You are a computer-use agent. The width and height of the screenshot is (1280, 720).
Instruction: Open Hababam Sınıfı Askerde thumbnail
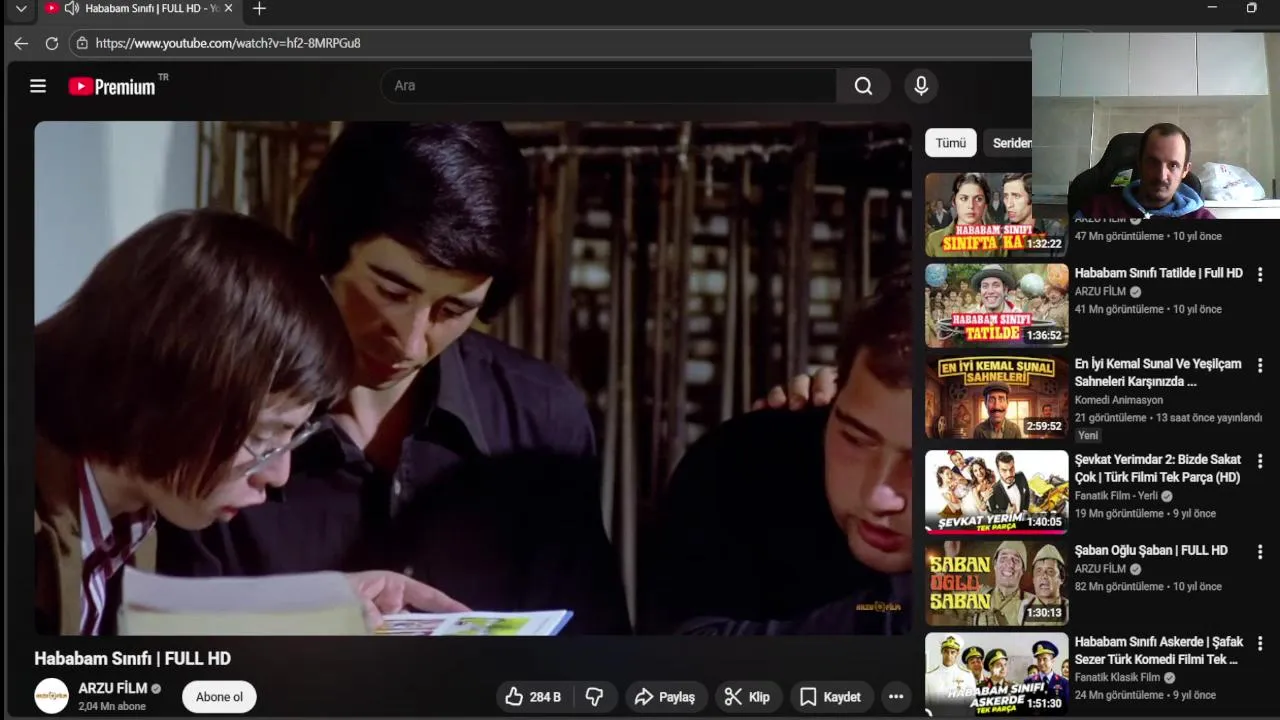(996, 674)
